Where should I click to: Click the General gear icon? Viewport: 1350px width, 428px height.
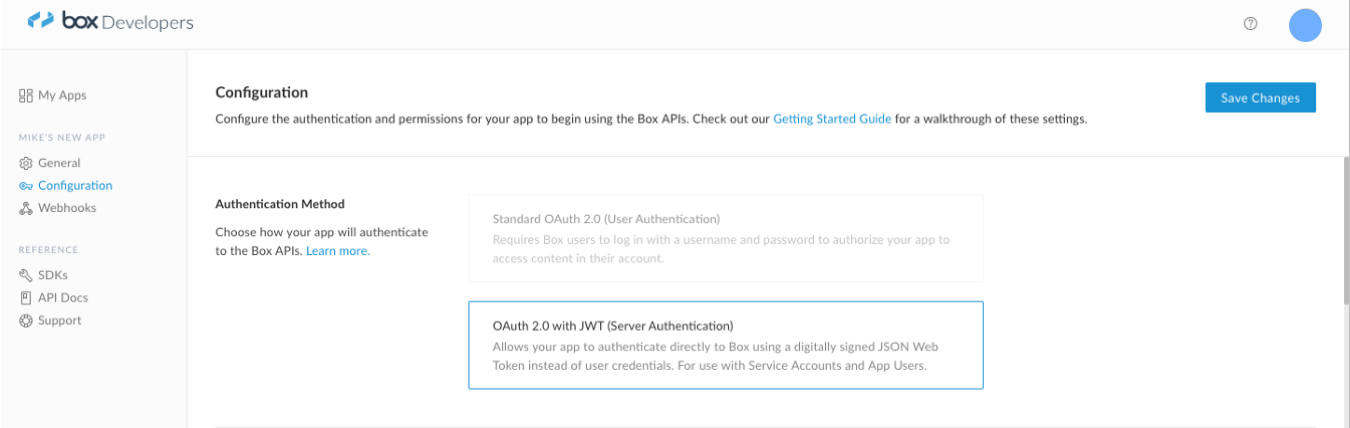26,163
